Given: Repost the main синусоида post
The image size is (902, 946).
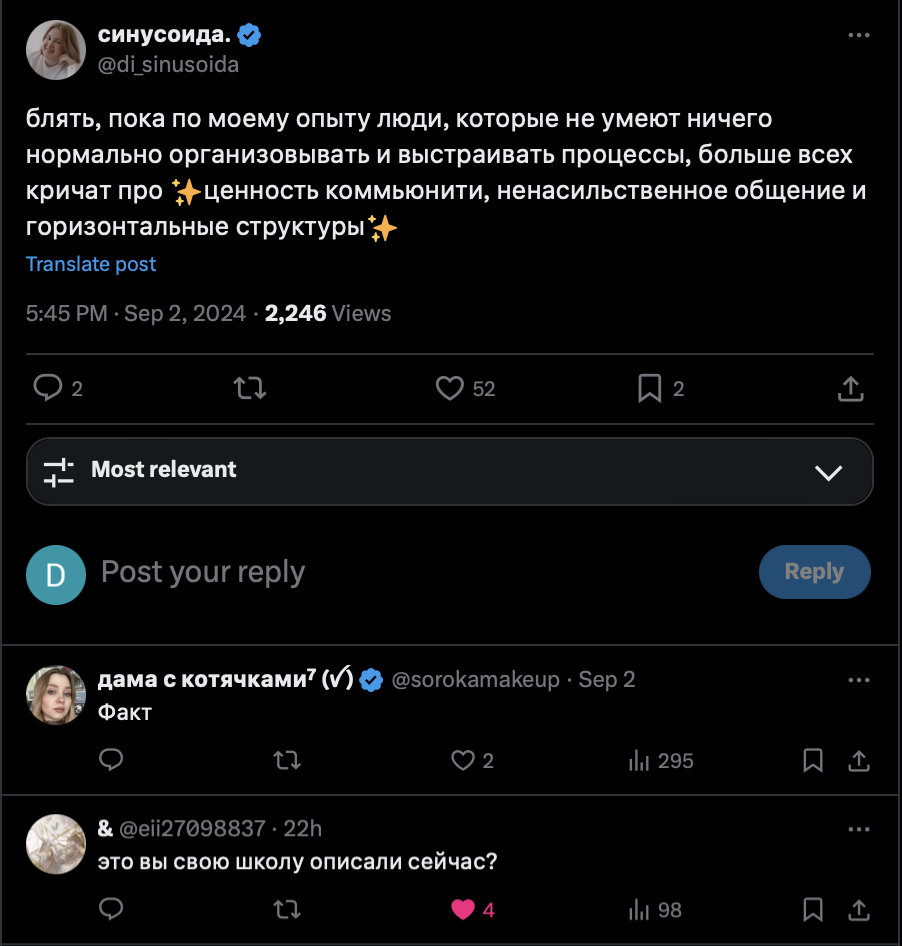Looking at the screenshot, I should tap(249, 388).
